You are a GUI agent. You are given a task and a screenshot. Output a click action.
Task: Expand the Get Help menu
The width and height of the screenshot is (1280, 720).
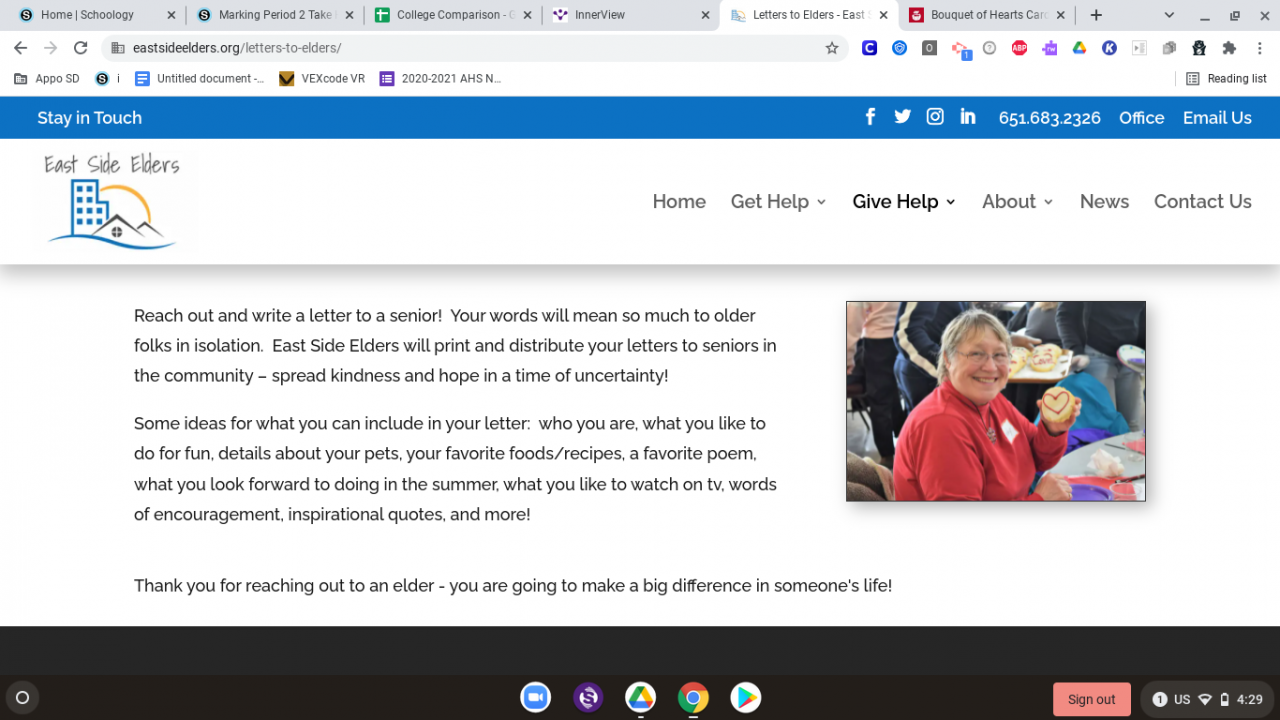(x=778, y=202)
